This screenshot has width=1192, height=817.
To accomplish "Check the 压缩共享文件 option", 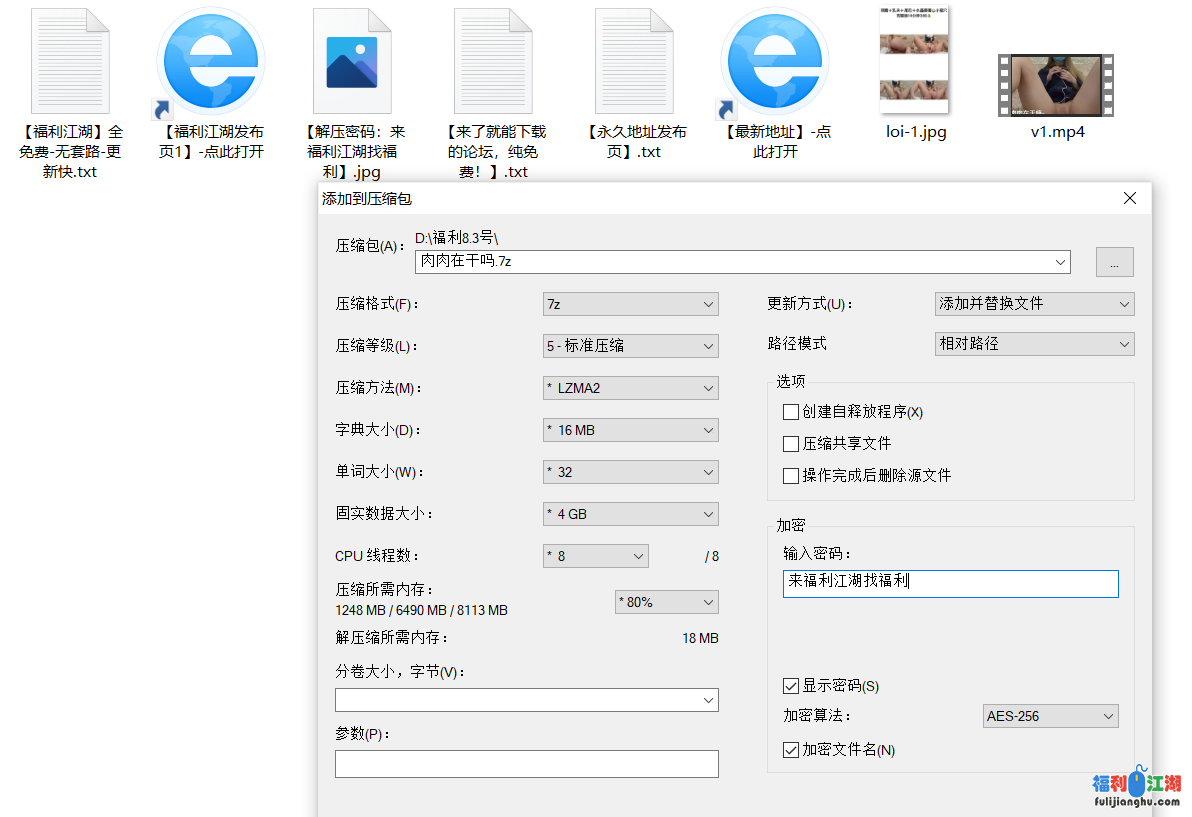I will click(791, 444).
